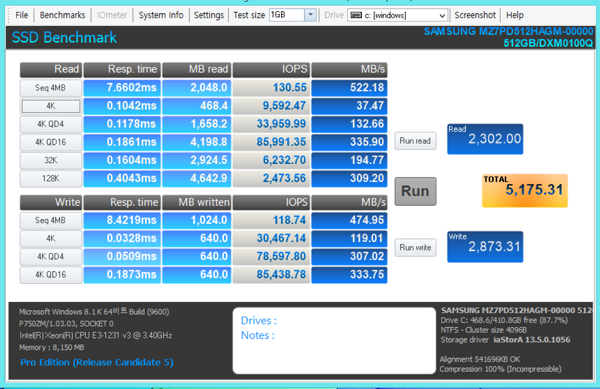Click the Run write button

[x=415, y=248]
